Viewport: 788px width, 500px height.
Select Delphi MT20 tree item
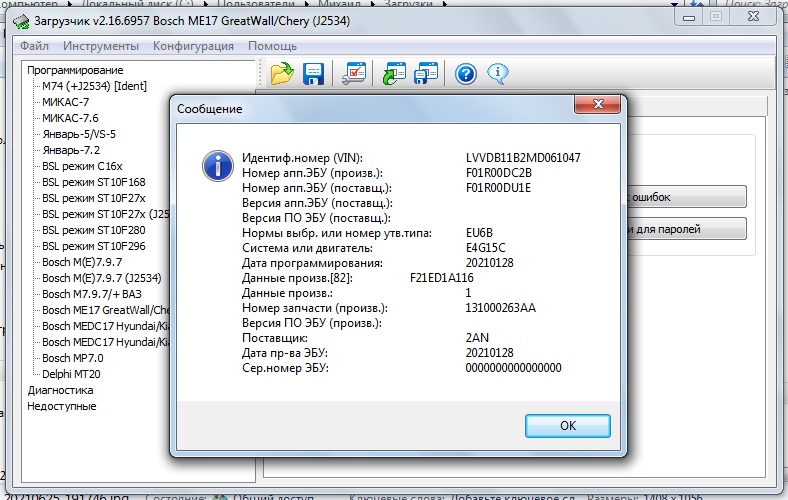71,374
